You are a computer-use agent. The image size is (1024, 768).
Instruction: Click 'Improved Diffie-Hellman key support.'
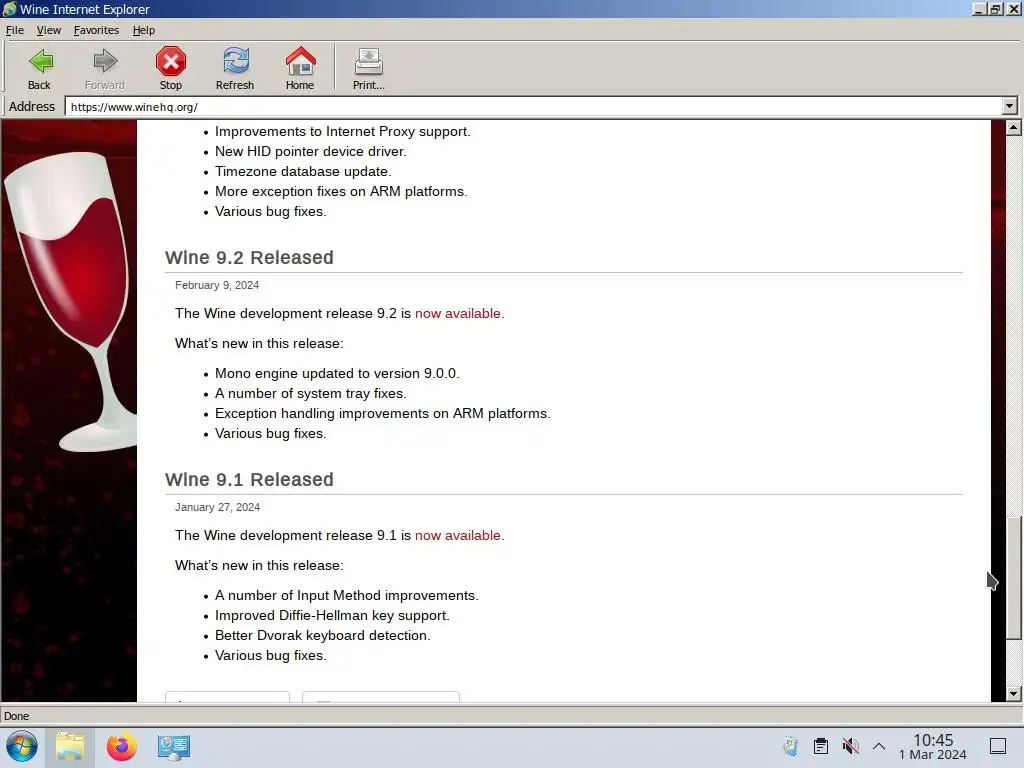332,616
